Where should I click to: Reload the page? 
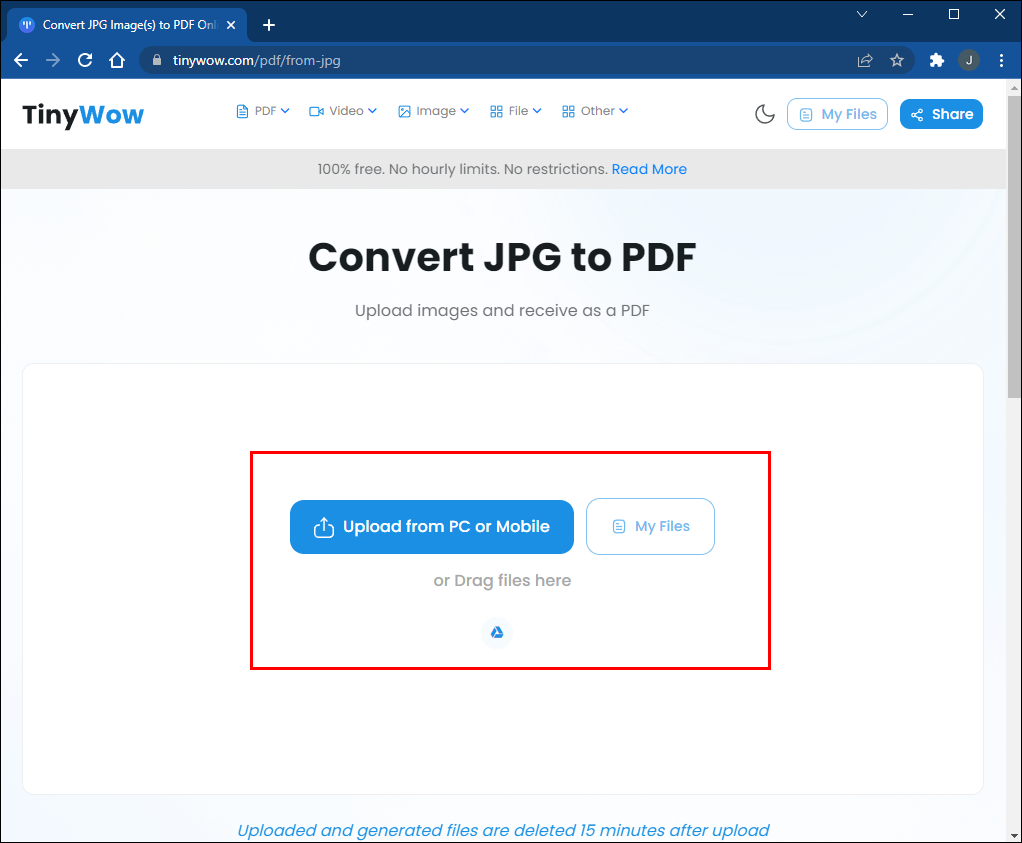pos(85,61)
